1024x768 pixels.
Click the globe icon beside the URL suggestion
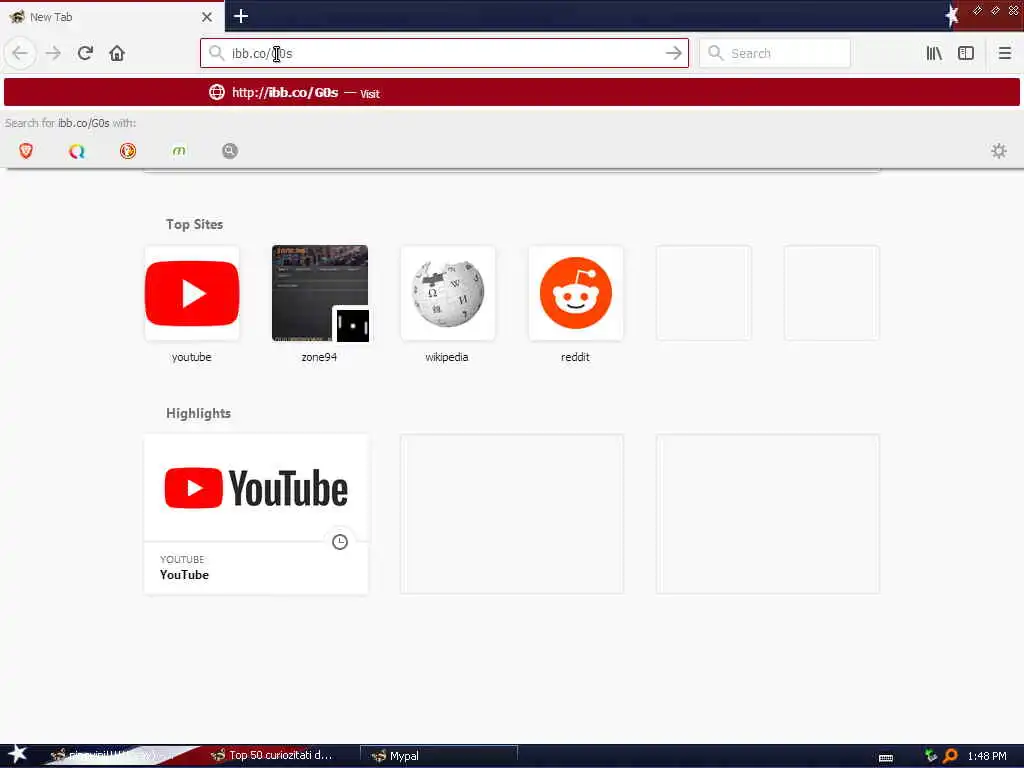pos(217,92)
